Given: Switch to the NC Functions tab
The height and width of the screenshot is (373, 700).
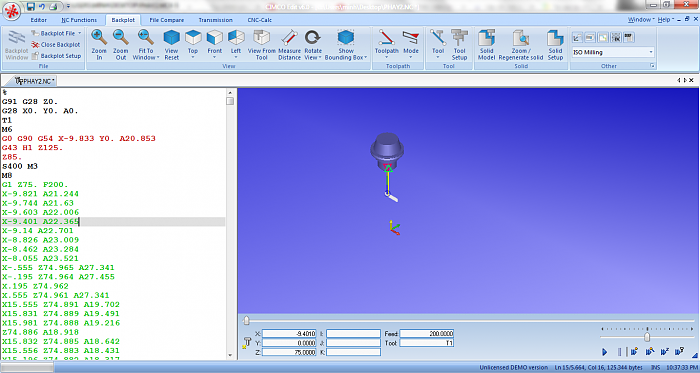Looking at the screenshot, I should tap(79, 20).
